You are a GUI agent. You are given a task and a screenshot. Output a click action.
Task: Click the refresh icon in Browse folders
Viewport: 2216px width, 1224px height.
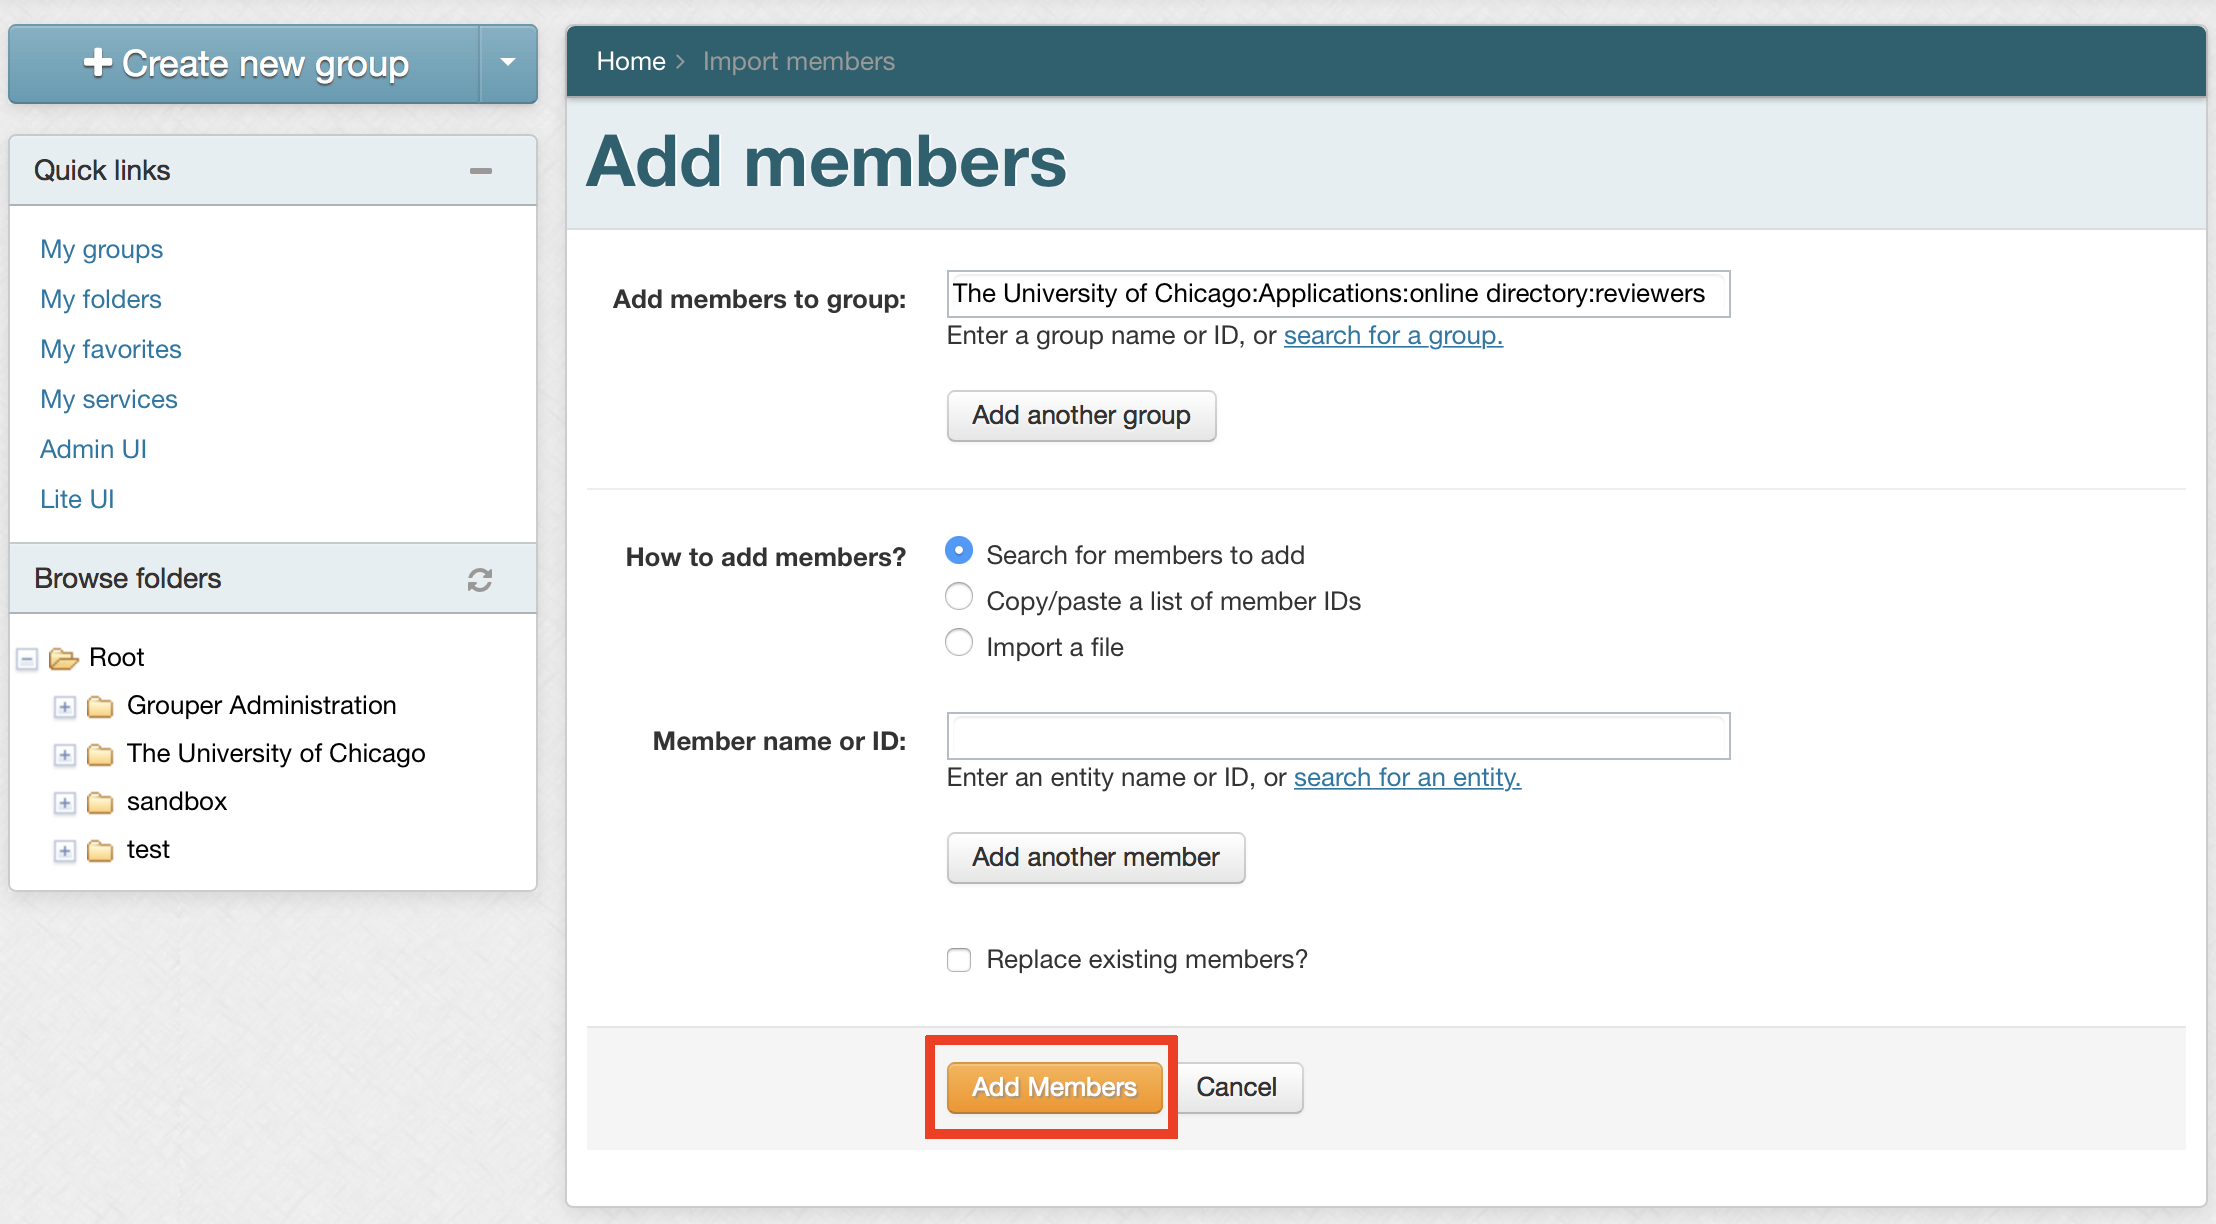pos(480,579)
